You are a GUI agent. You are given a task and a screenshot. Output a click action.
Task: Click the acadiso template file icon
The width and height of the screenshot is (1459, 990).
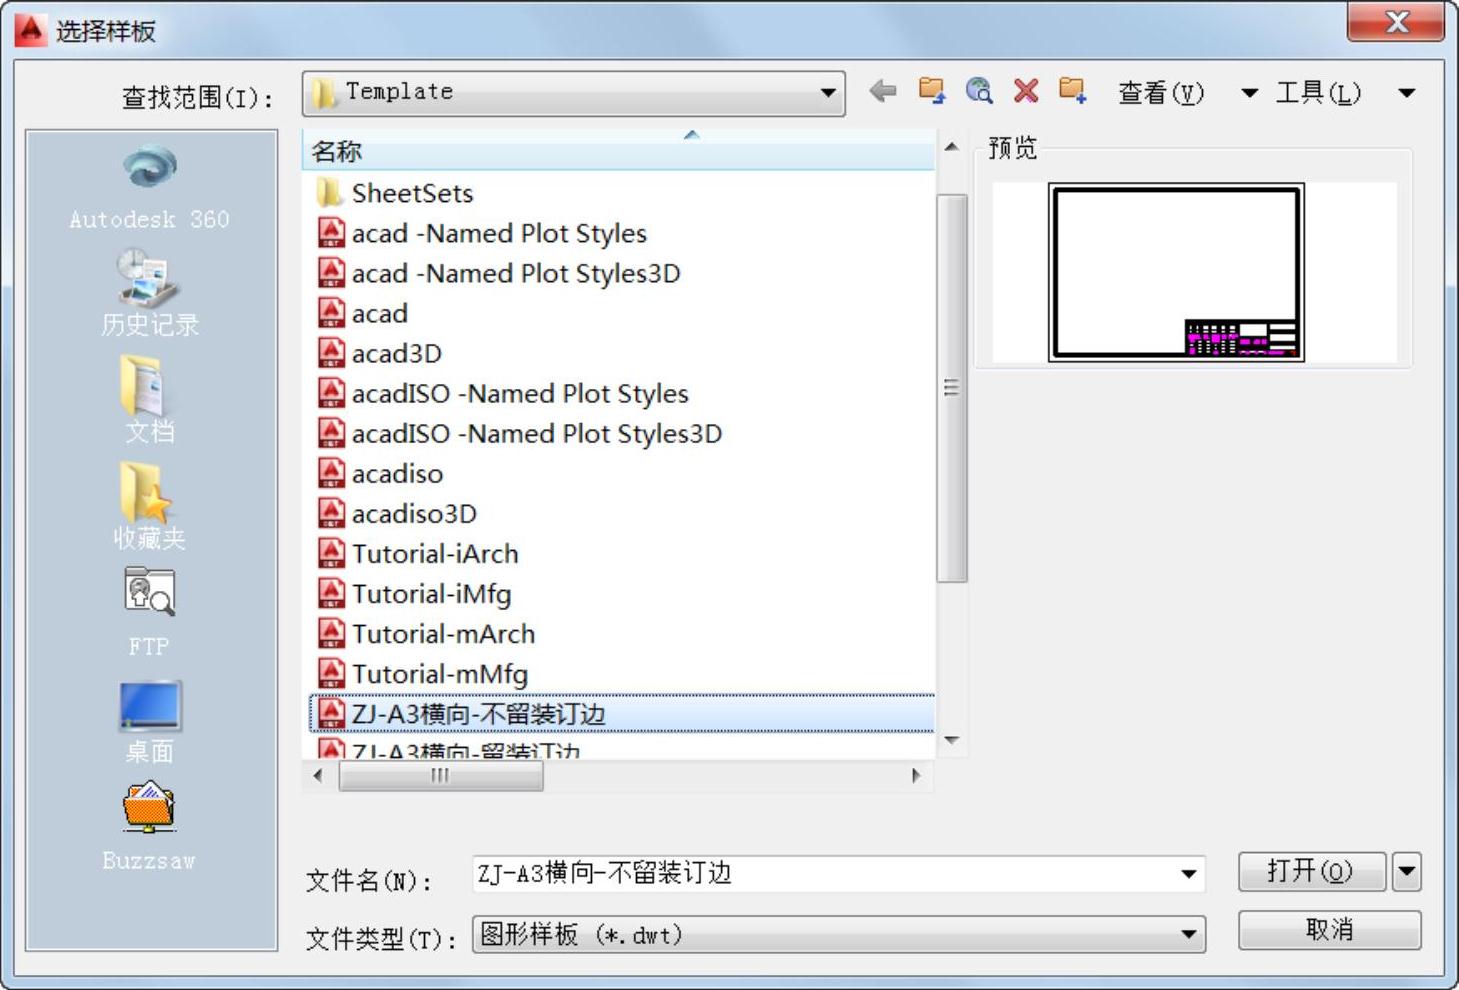coord(332,473)
